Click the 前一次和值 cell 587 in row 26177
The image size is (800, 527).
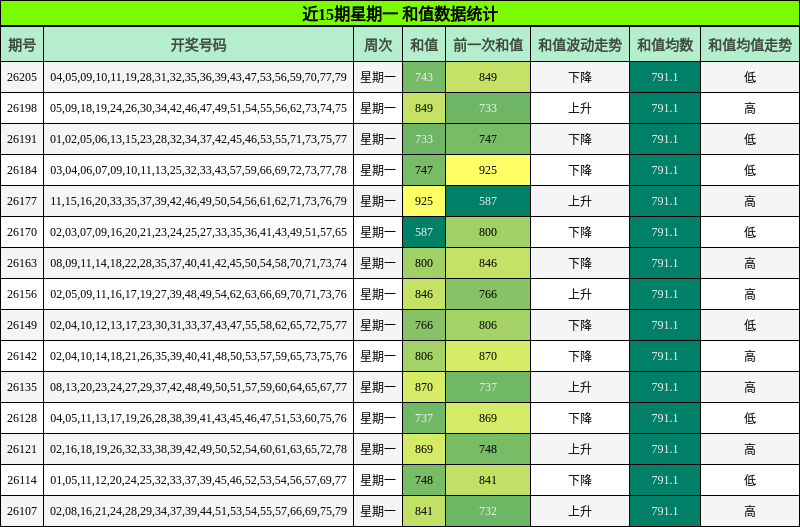[488, 201]
